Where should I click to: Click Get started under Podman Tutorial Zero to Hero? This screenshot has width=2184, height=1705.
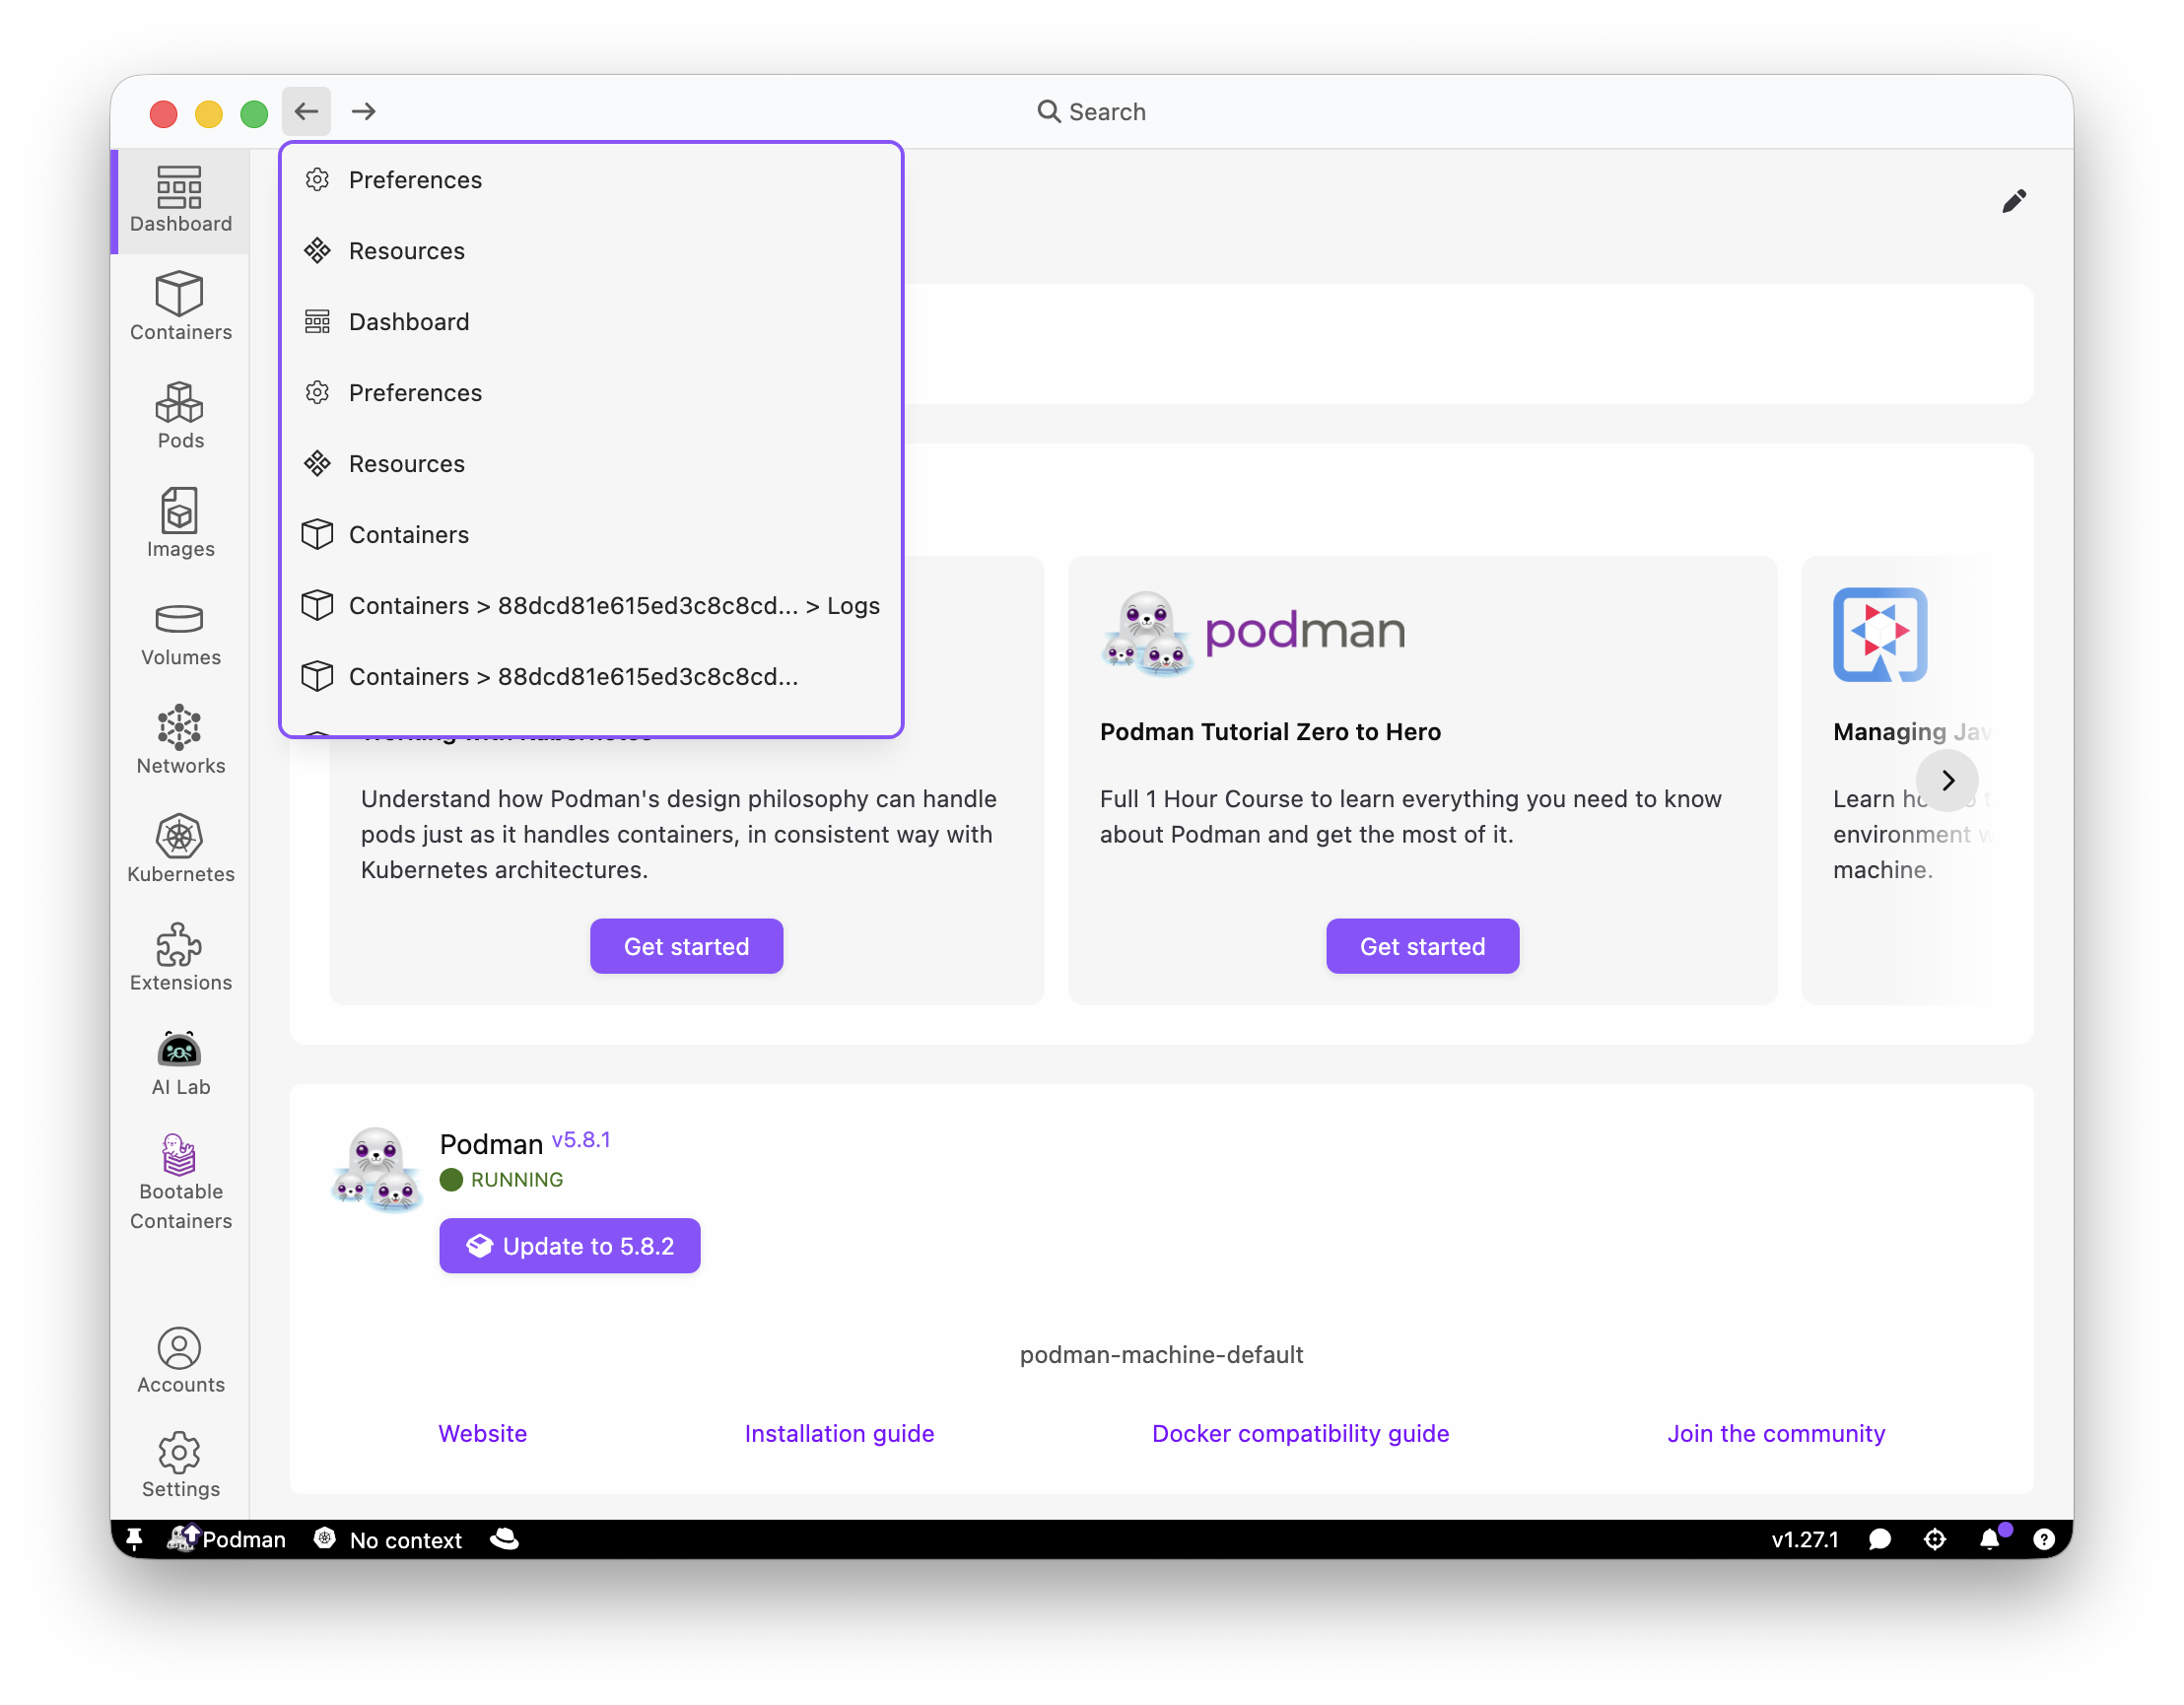point(1421,945)
